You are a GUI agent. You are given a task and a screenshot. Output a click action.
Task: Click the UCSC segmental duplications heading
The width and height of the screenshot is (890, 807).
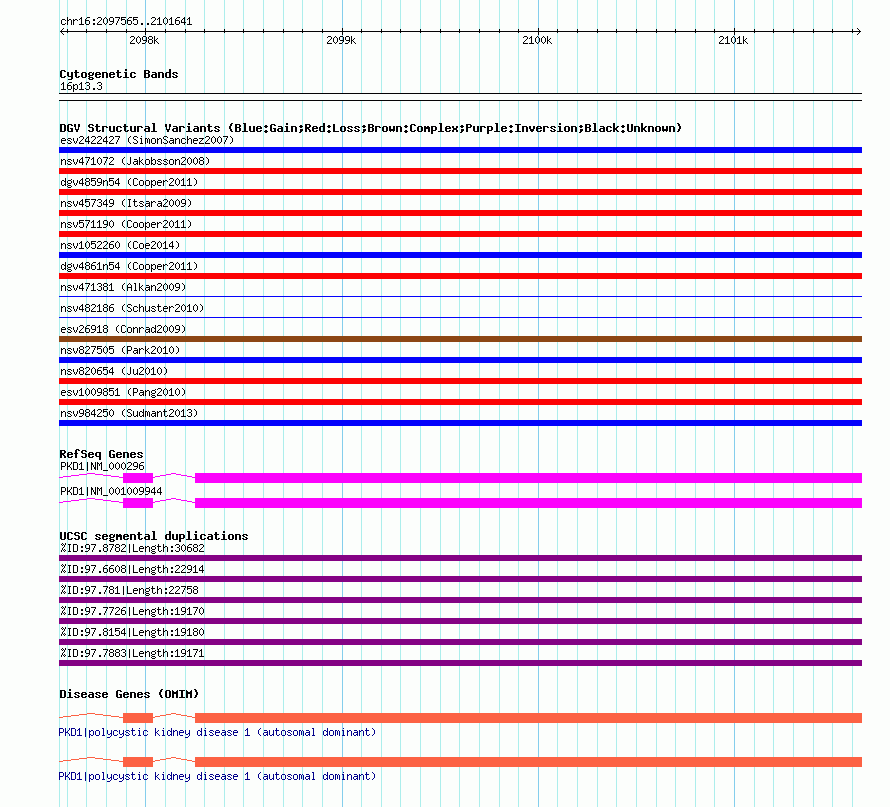(154, 536)
